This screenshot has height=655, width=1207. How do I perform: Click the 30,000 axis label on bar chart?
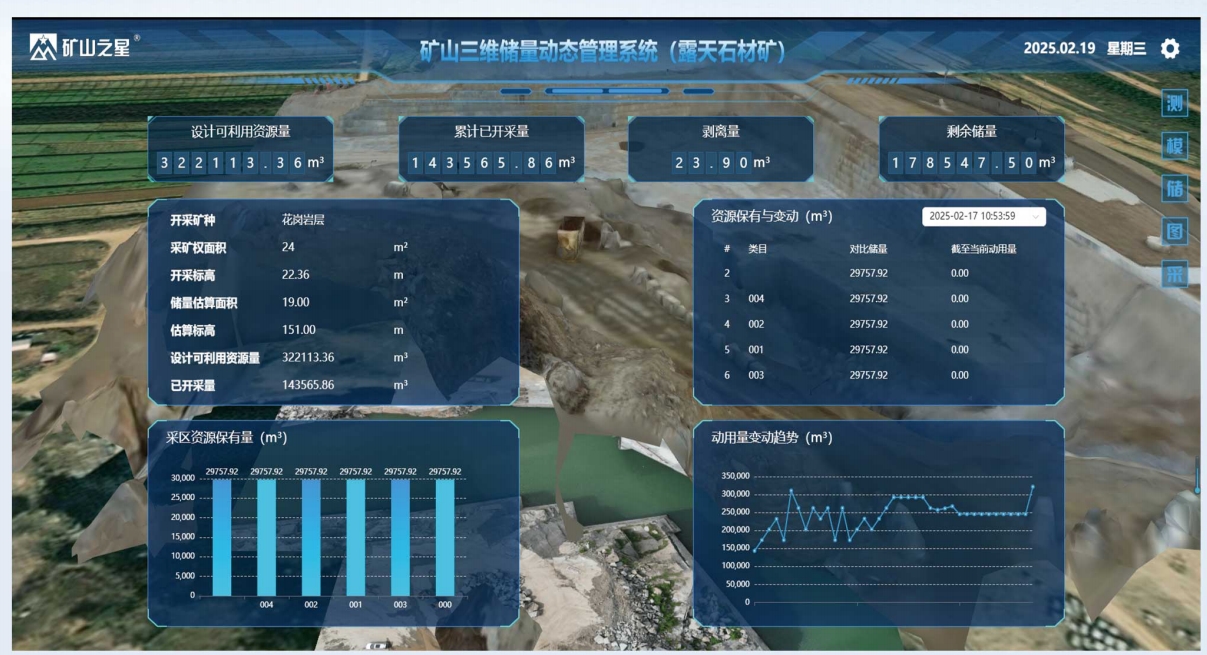click(183, 478)
